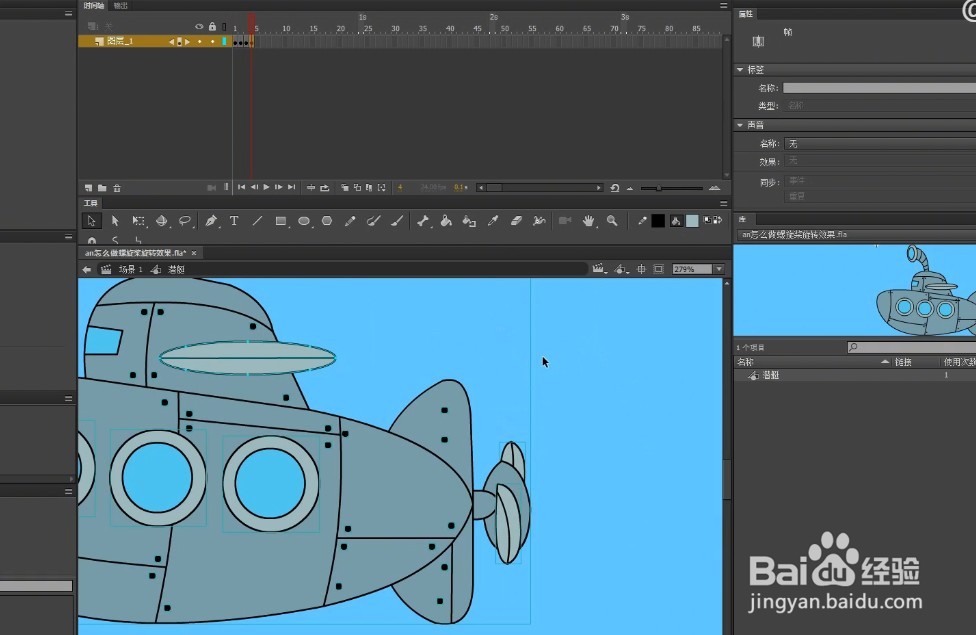976x635 pixels.
Task: Play the timeline animation
Action: [x=266, y=187]
